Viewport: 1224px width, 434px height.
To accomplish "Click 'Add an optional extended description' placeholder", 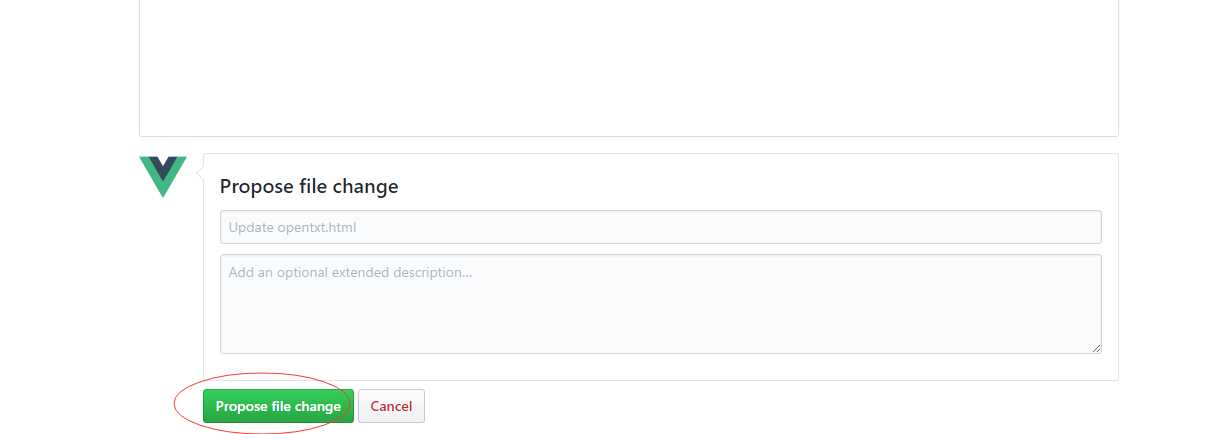I will point(350,272).
